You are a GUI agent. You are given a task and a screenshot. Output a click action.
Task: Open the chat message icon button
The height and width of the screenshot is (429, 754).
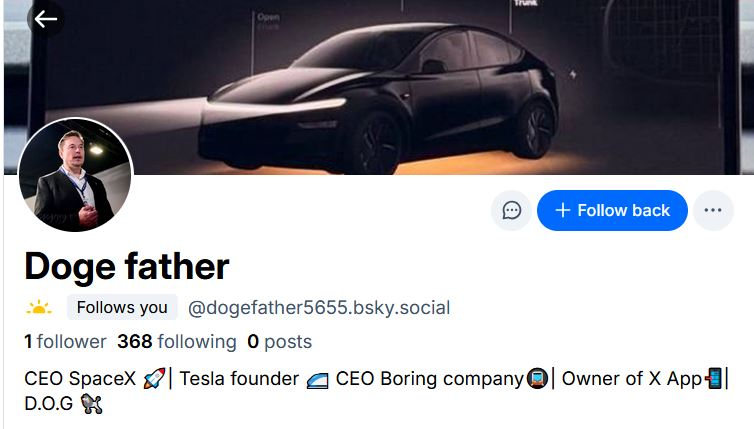click(x=511, y=210)
